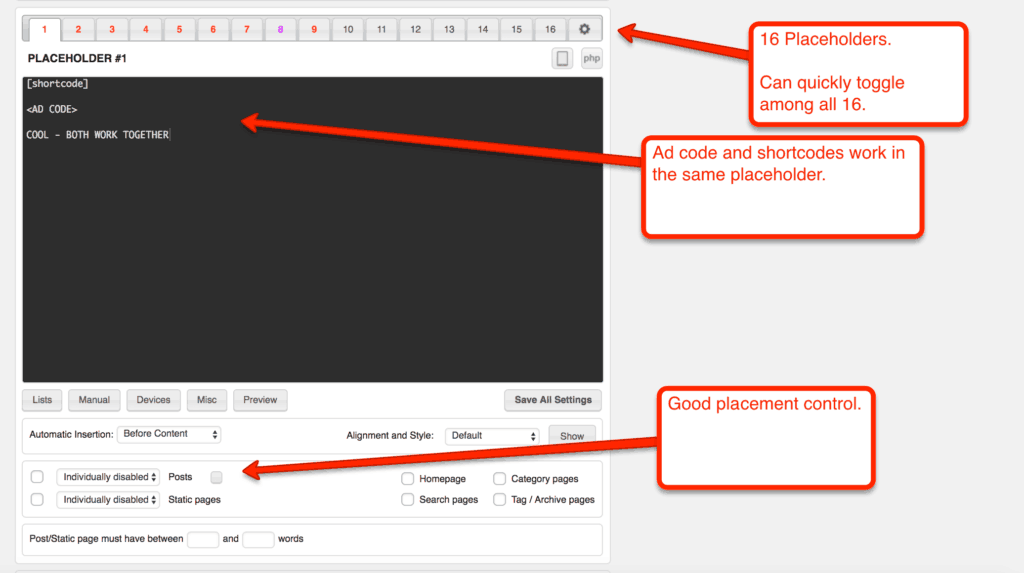Open the Lists options
Viewport: 1024px width, 573px height.
[42, 400]
